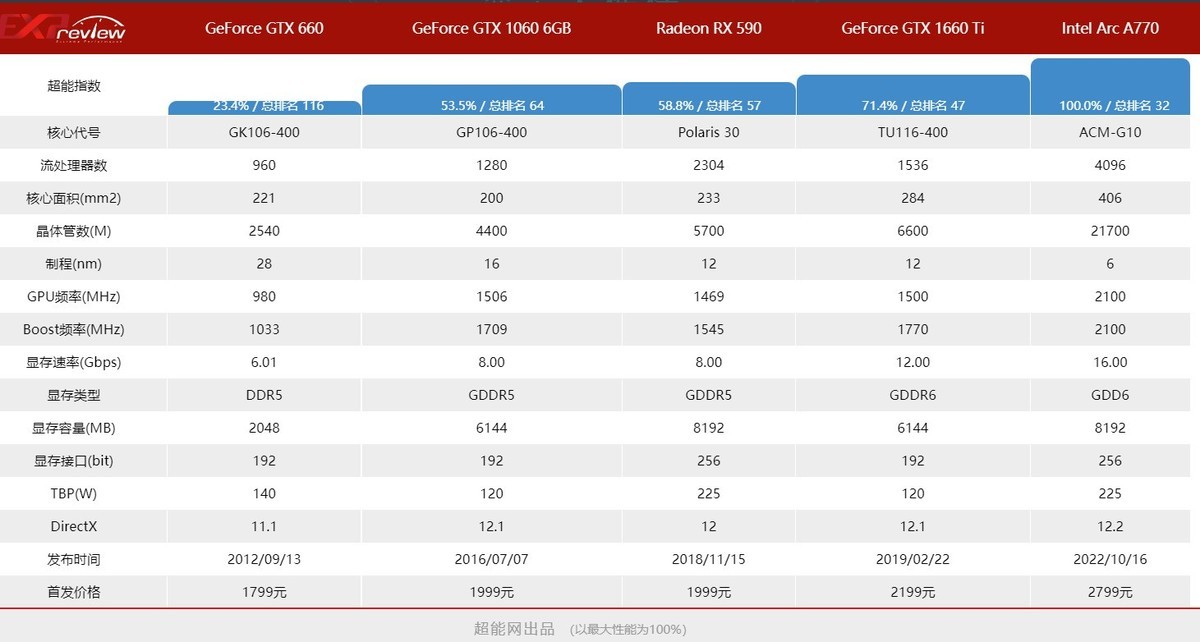
Task: Click the GDD6 memory type cell
Action: pos(1110,395)
